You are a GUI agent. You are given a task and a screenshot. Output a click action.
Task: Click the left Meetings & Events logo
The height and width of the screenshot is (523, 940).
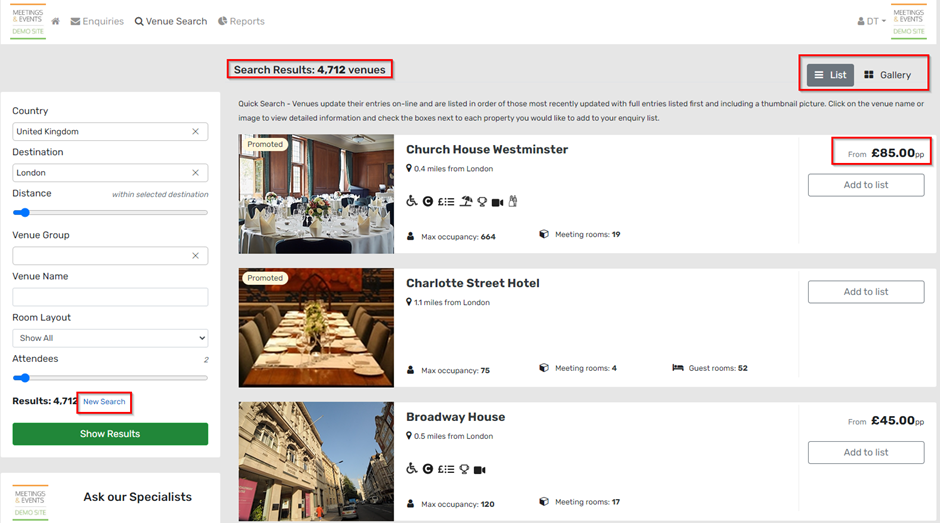click(x=28, y=22)
